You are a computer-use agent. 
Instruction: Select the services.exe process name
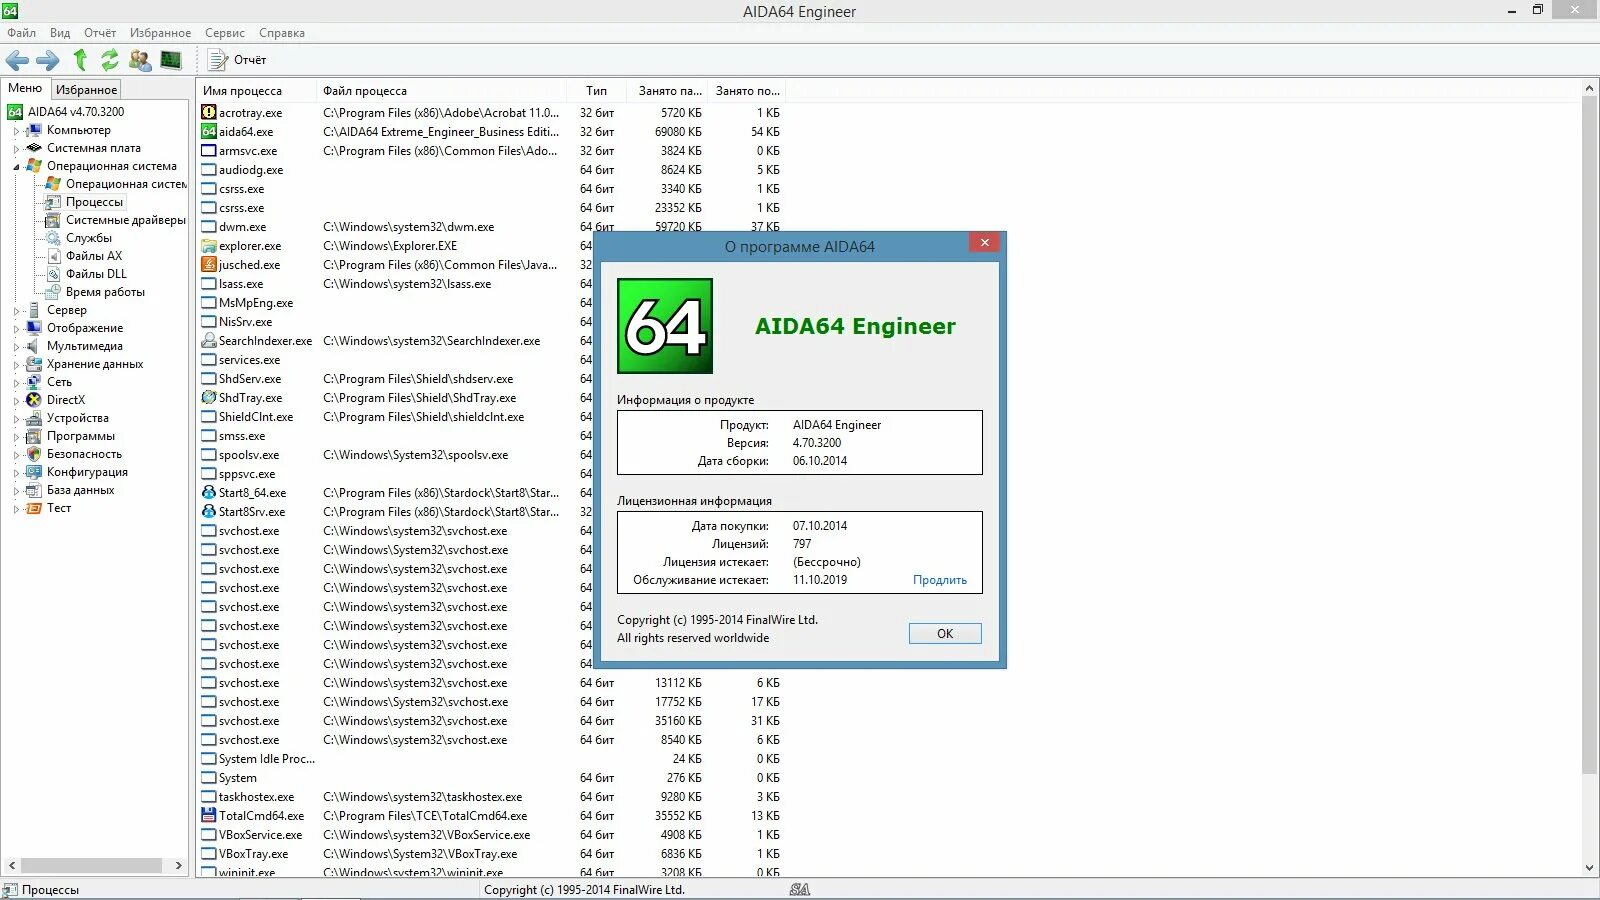[x=250, y=360]
